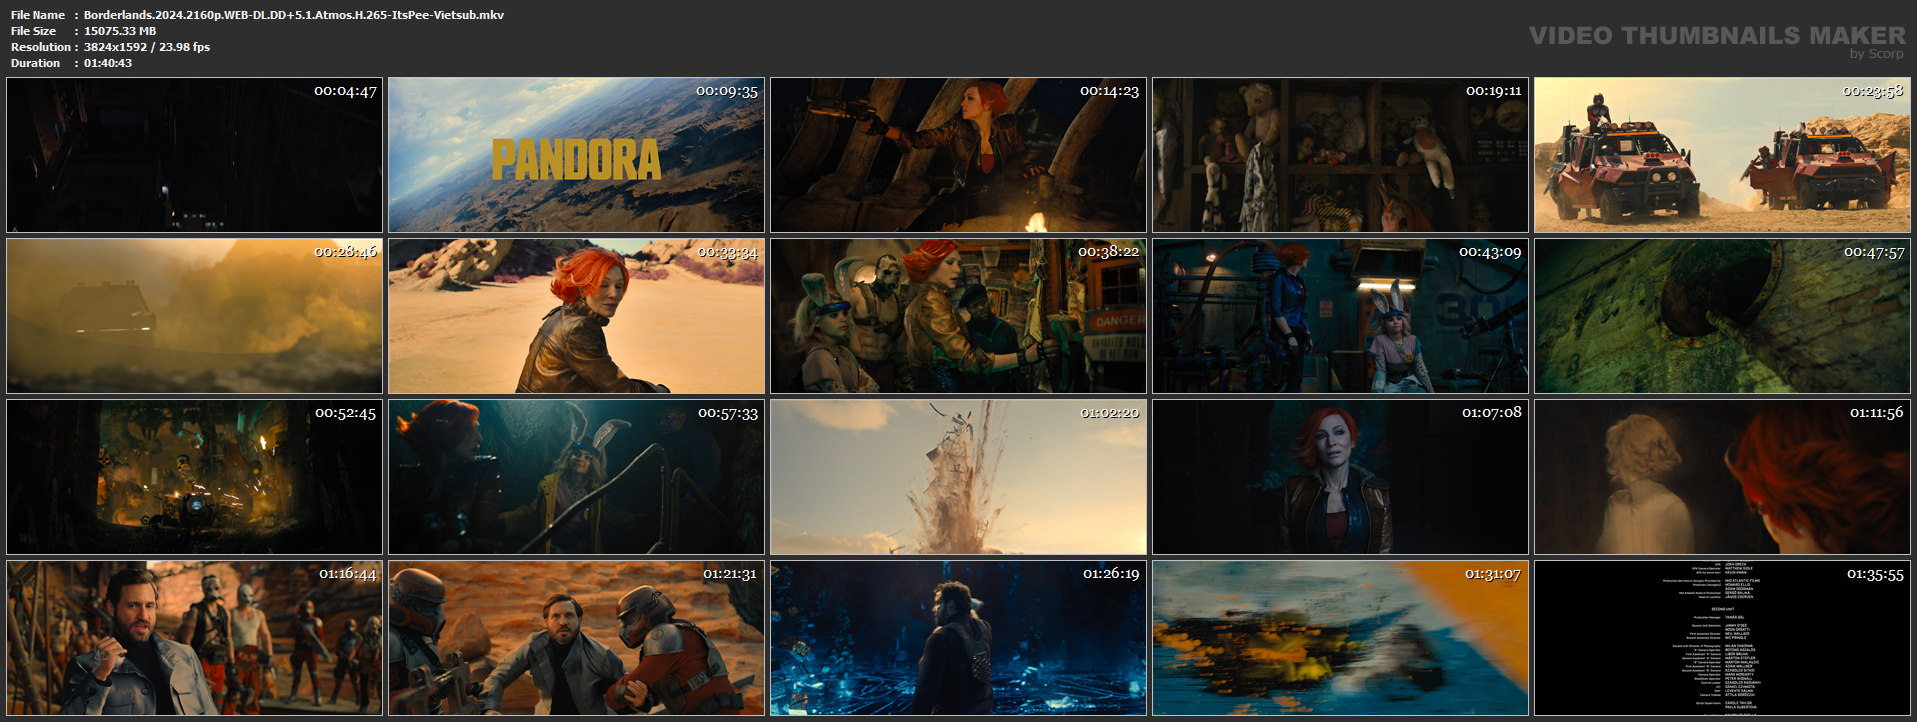The width and height of the screenshot is (1917, 722).
Task: Open the group scene thumbnail 00:38:22
Action: [x=958, y=316]
